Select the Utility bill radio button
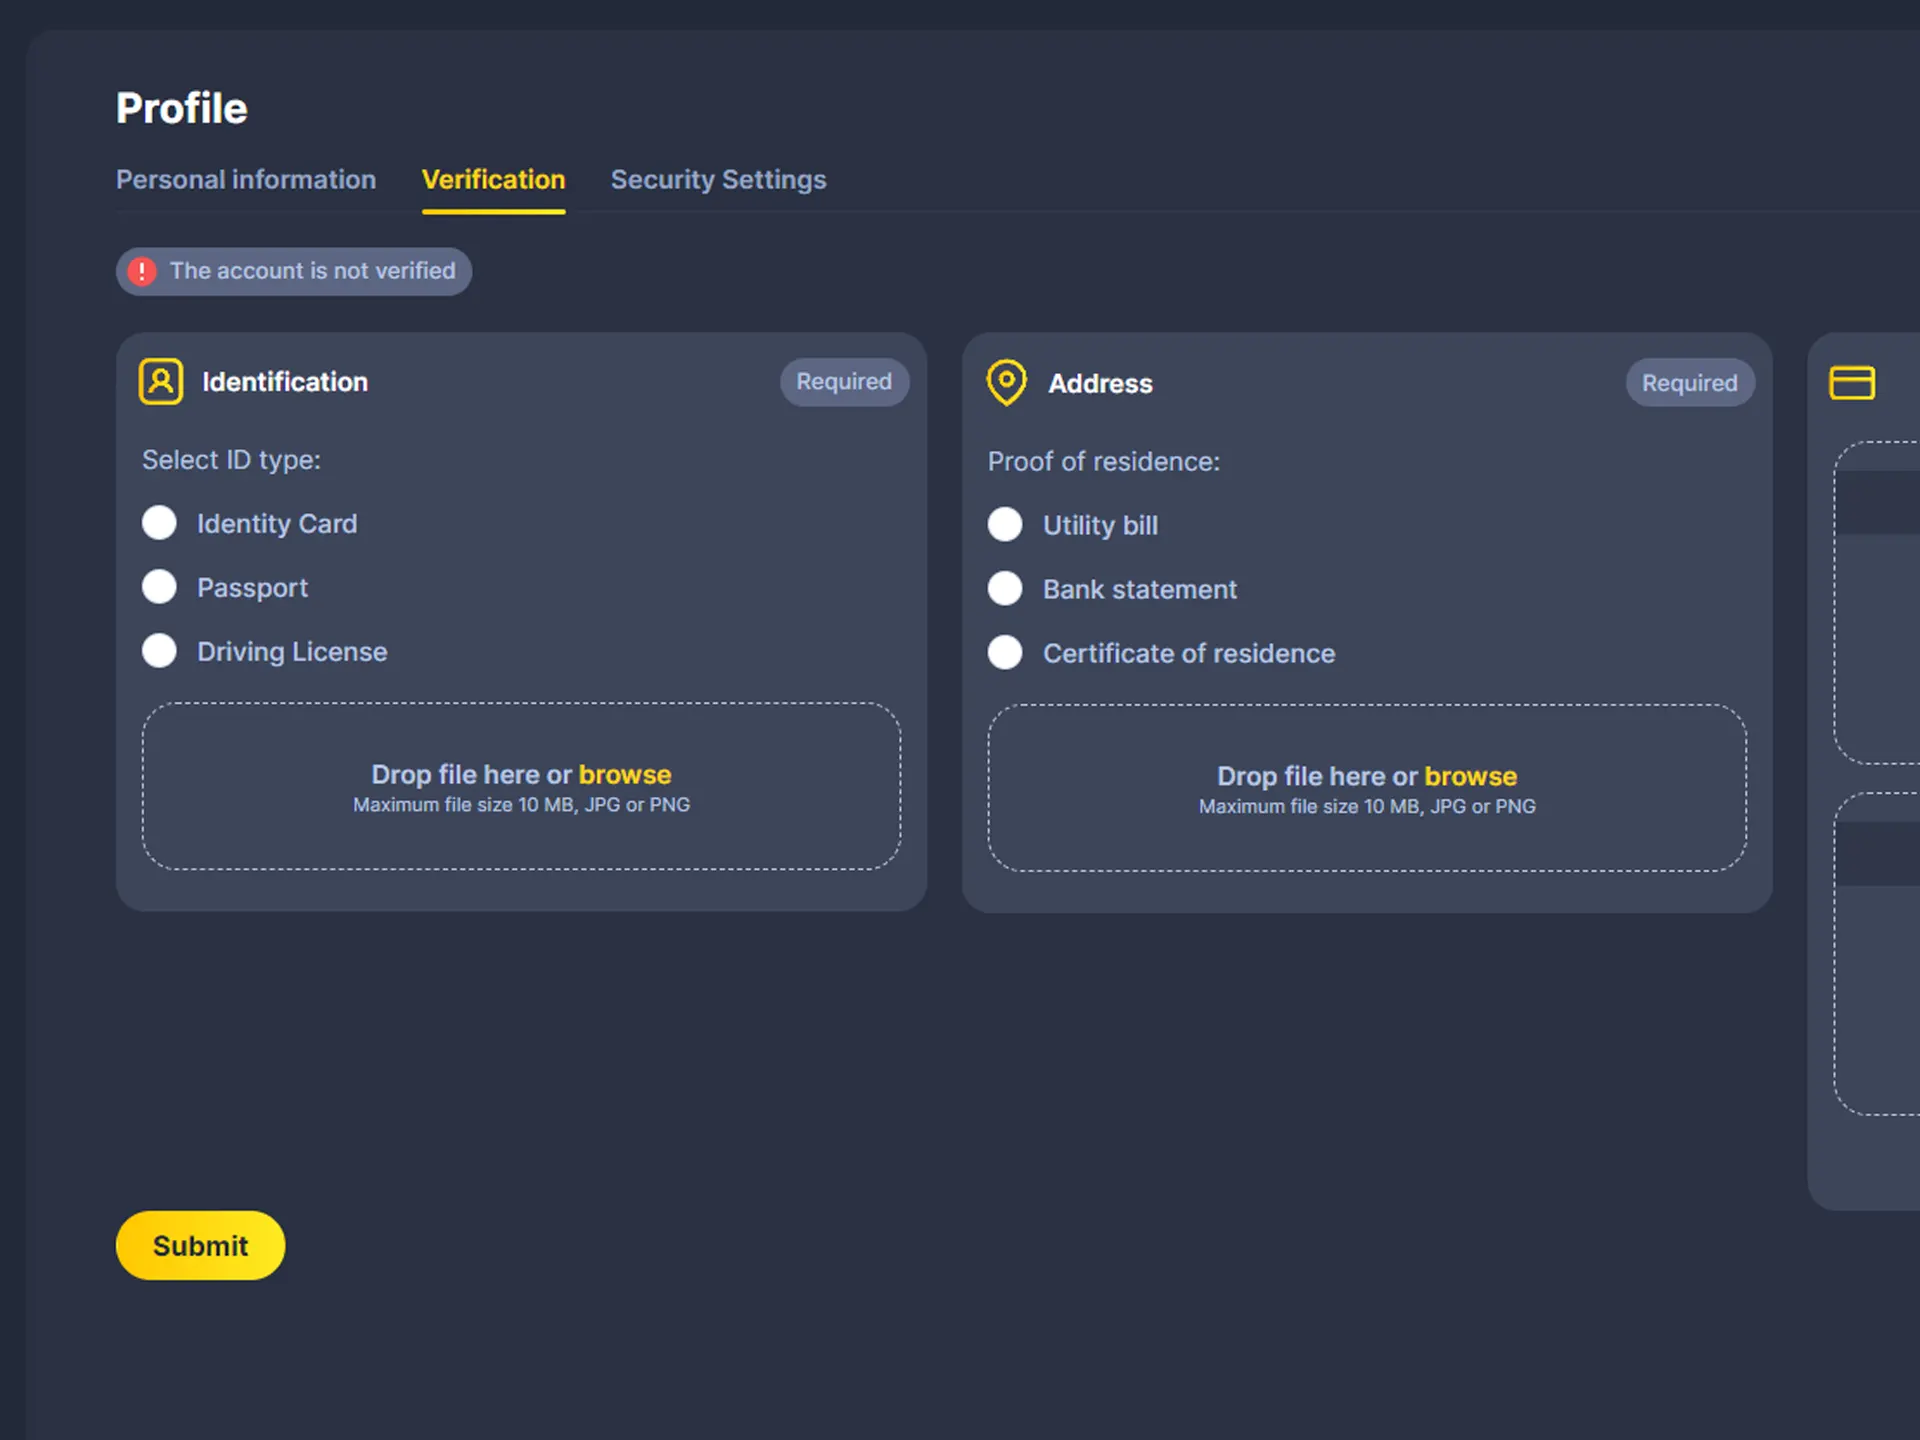The image size is (1920, 1440). tap(1002, 523)
